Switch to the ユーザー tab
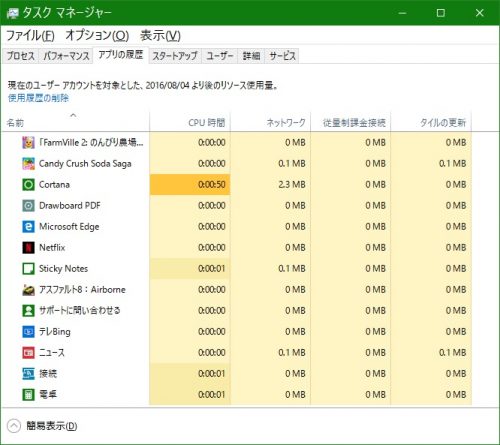This screenshot has width=500, height=445. (x=220, y=56)
